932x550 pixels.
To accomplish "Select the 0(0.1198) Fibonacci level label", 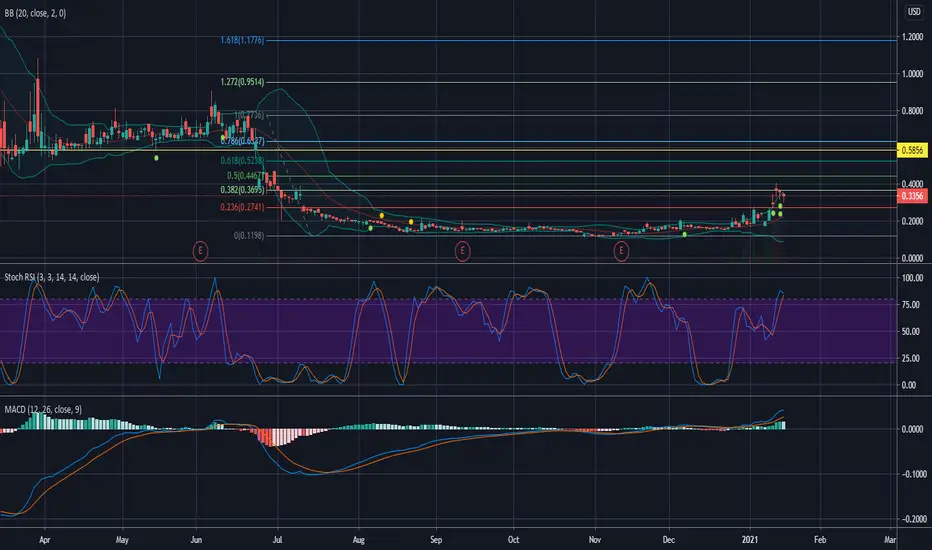I will 248,235.
